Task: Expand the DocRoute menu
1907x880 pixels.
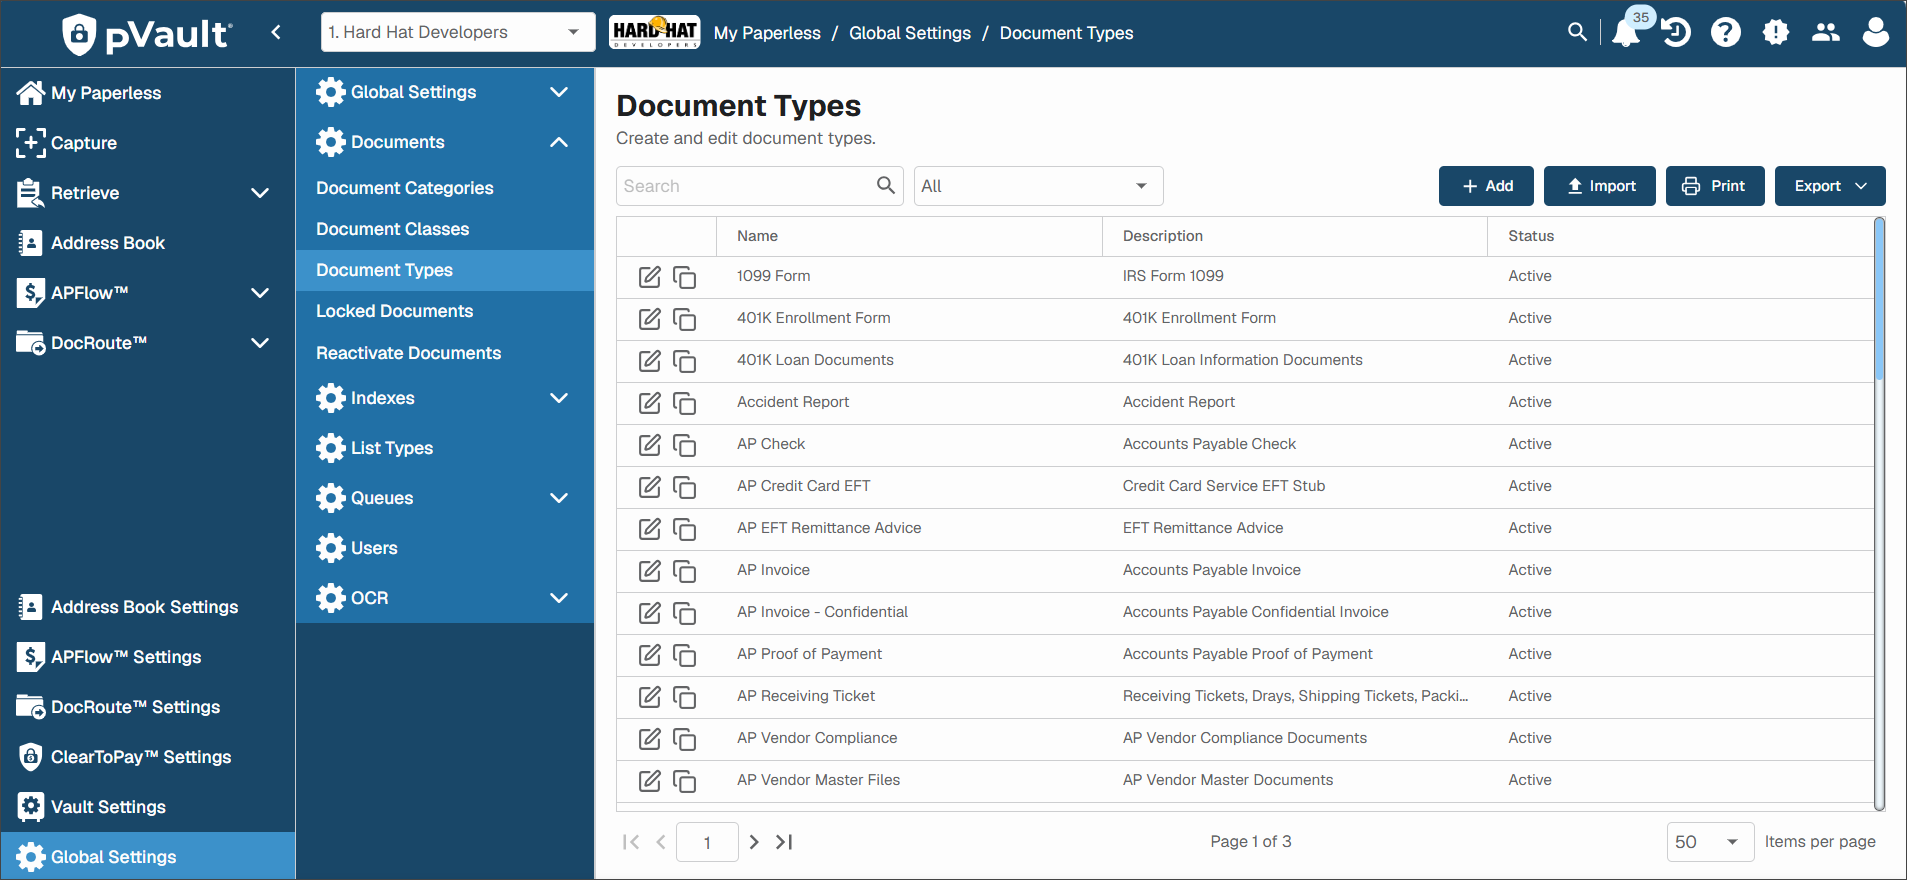Action: click(x=260, y=343)
